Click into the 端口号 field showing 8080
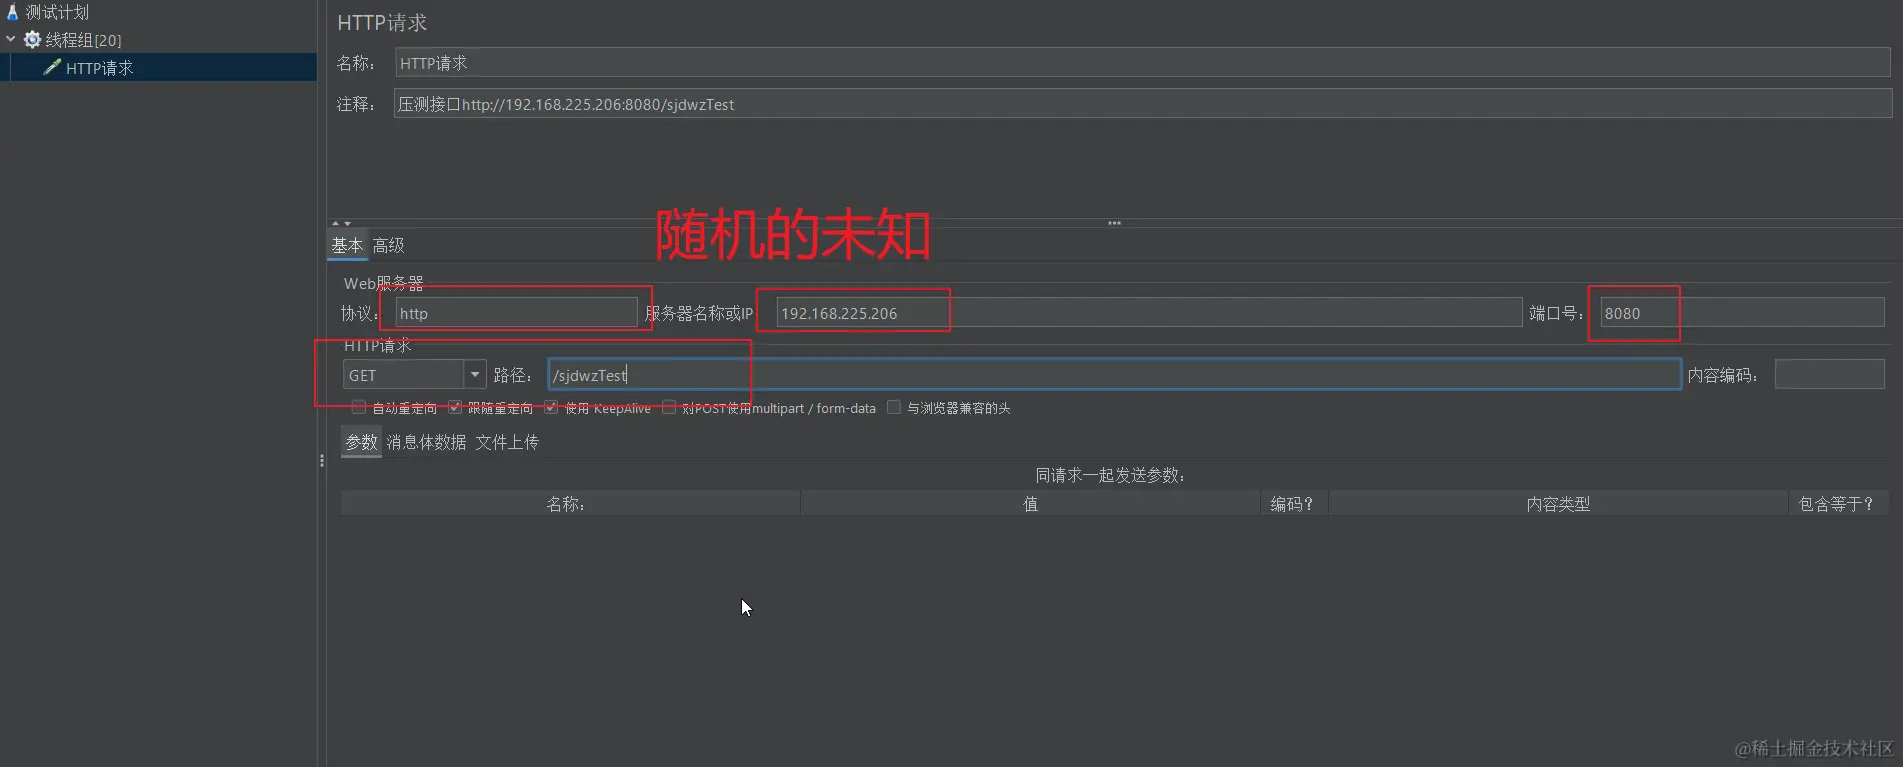 pos(1742,313)
